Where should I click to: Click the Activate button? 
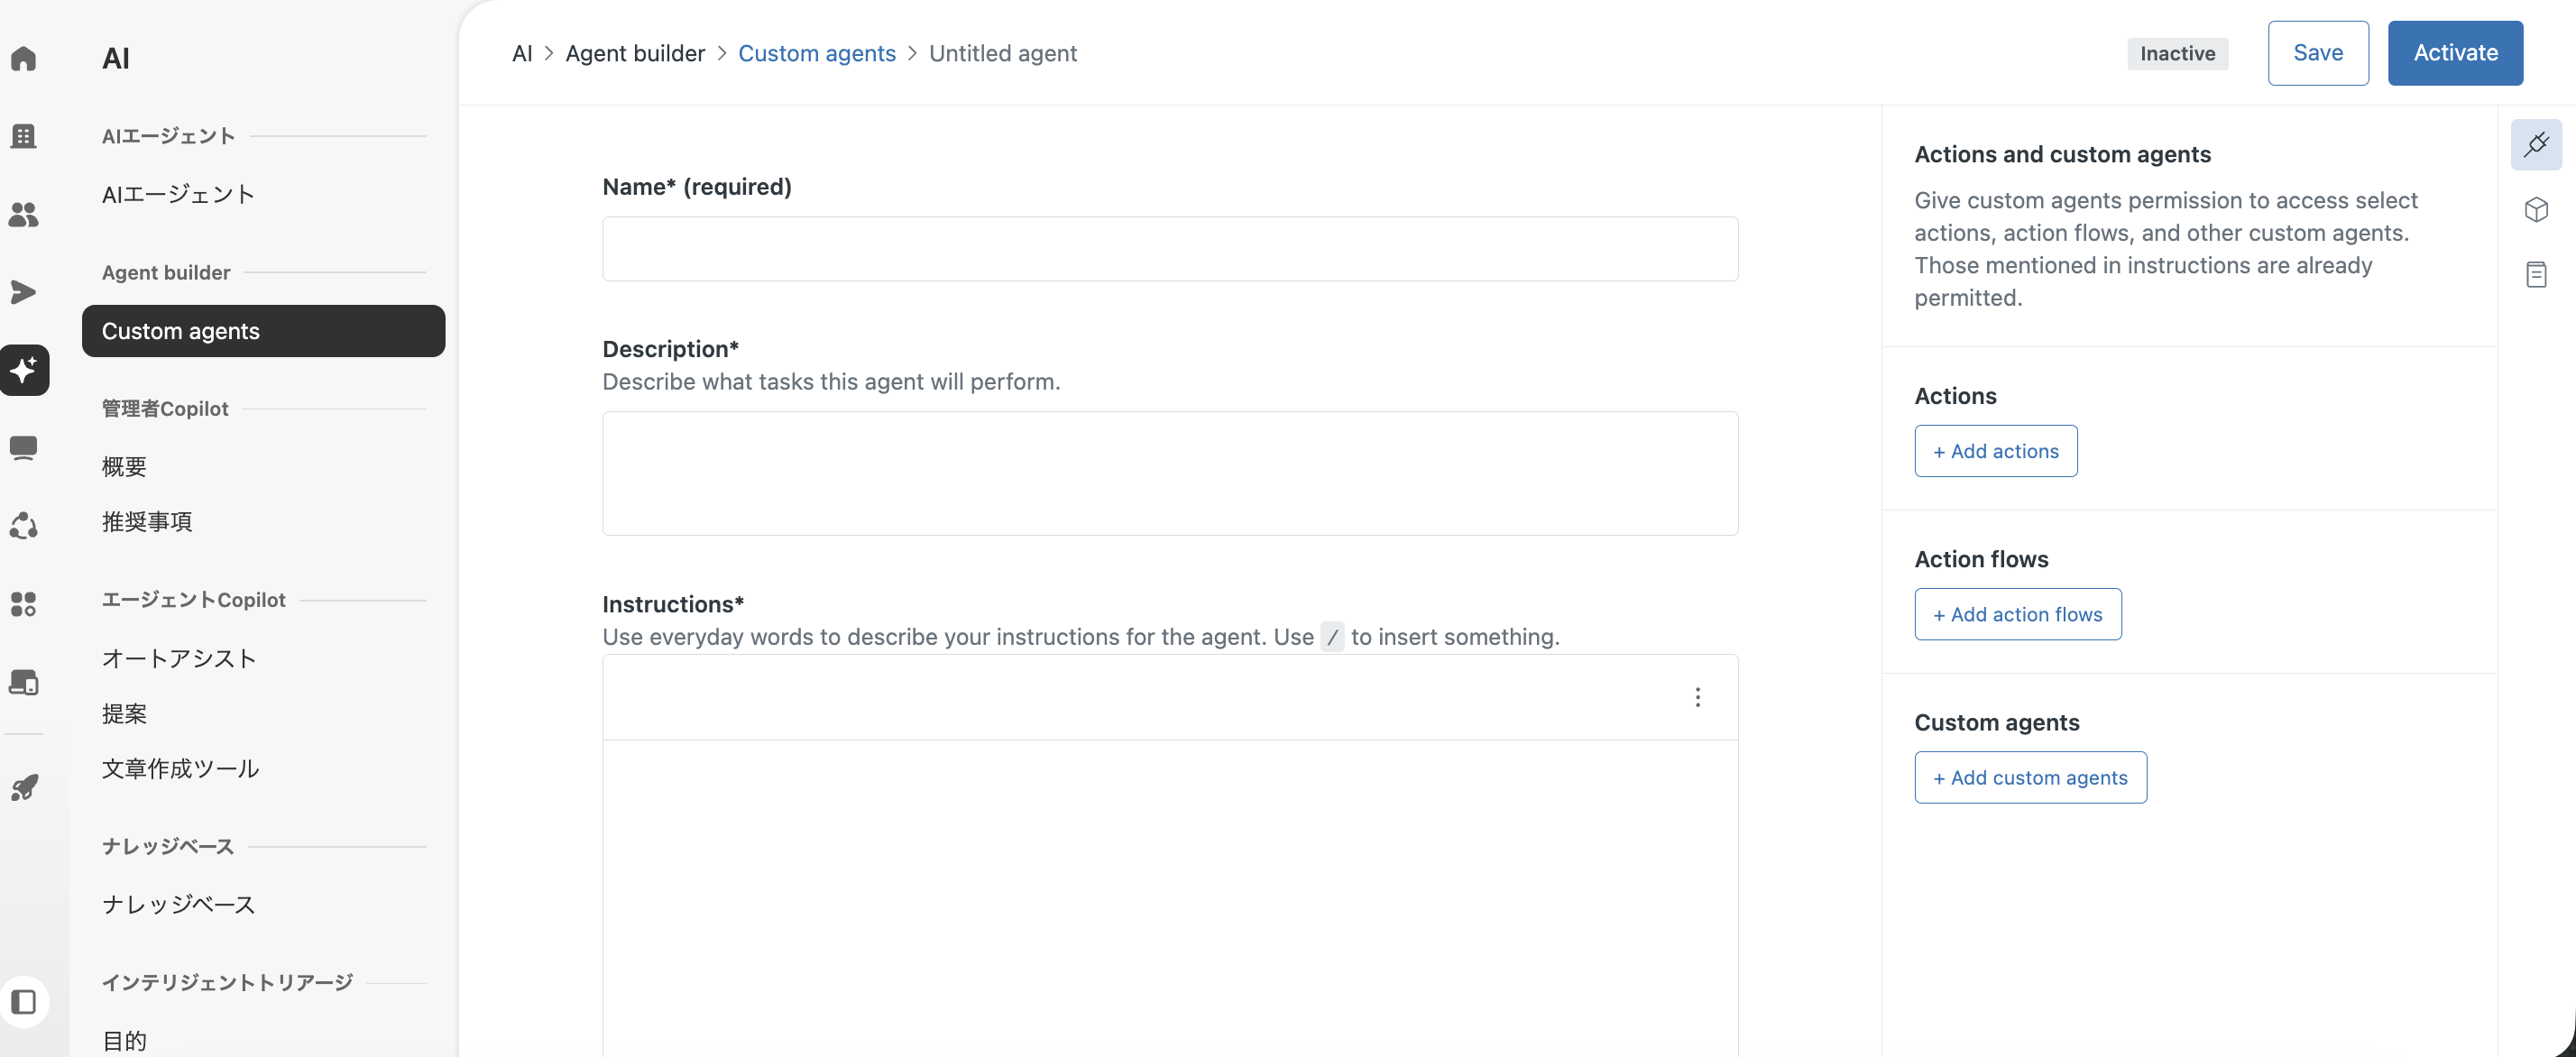[2455, 53]
